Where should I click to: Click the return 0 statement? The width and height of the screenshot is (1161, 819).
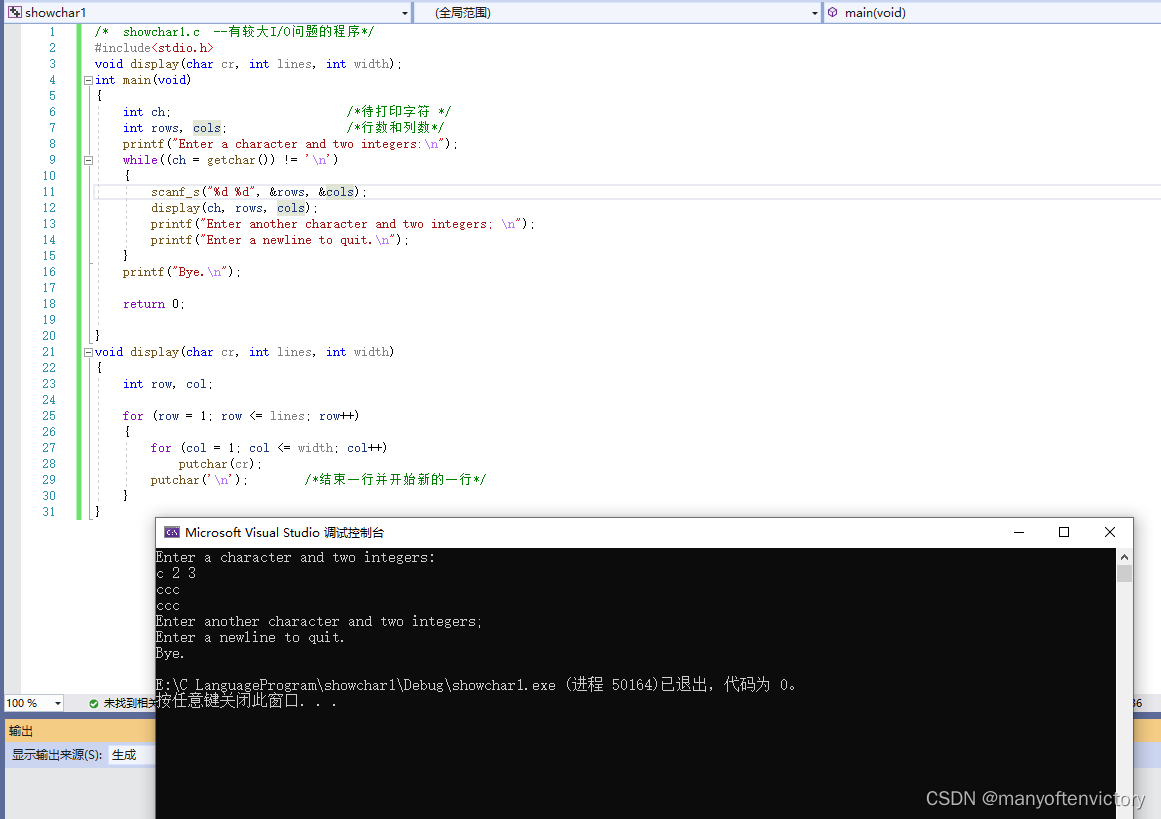pos(153,304)
